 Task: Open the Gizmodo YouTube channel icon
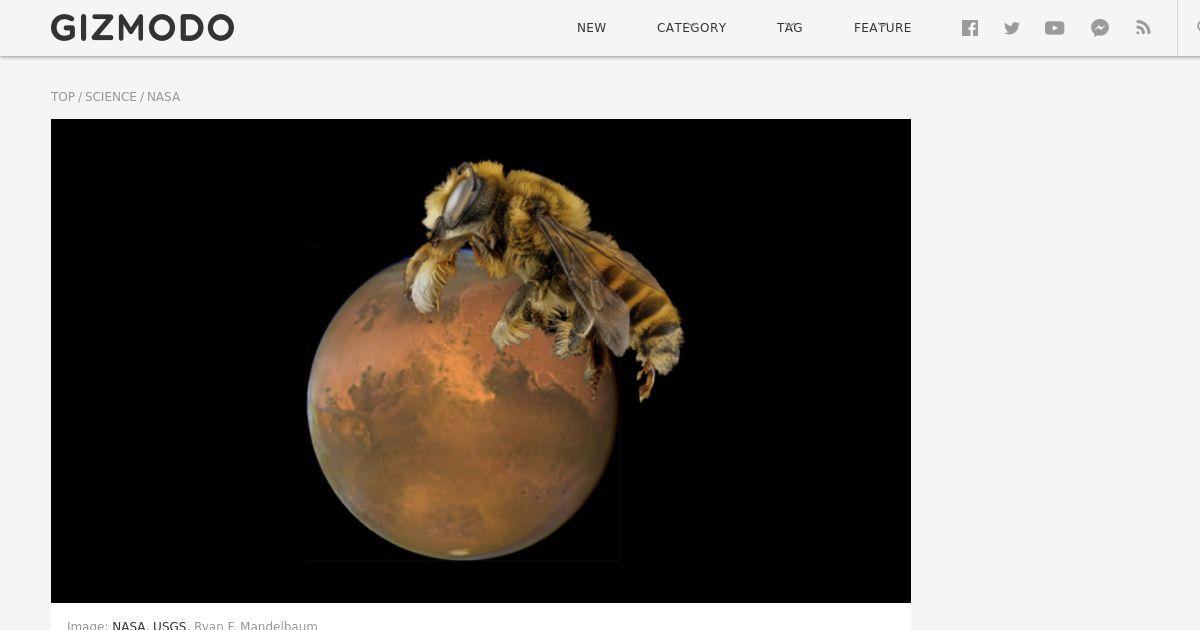(x=1055, y=28)
